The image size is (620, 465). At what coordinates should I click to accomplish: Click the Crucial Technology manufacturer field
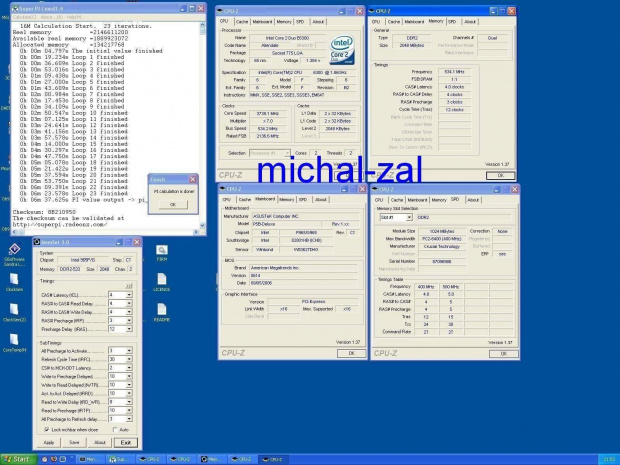[442, 246]
